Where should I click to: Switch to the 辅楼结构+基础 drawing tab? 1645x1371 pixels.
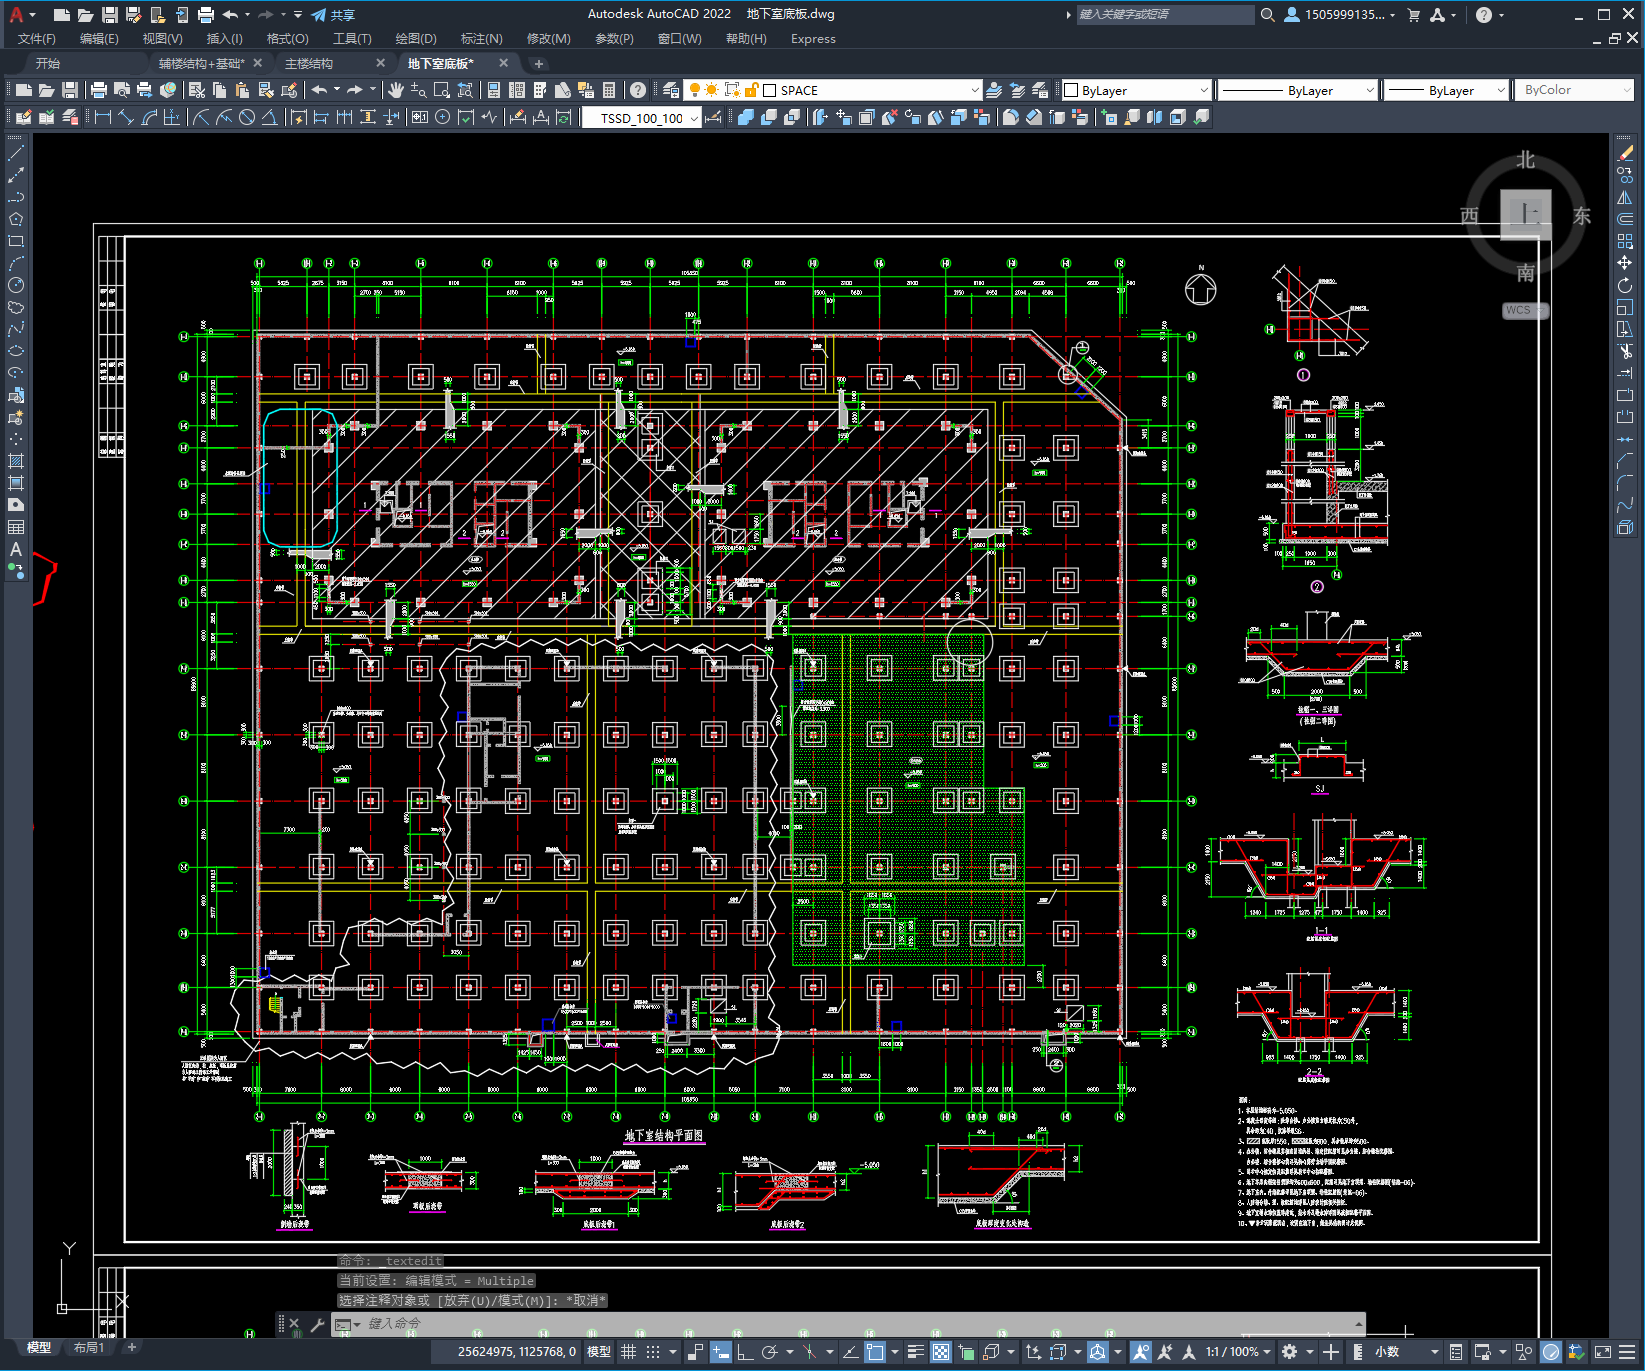click(201, 64)
